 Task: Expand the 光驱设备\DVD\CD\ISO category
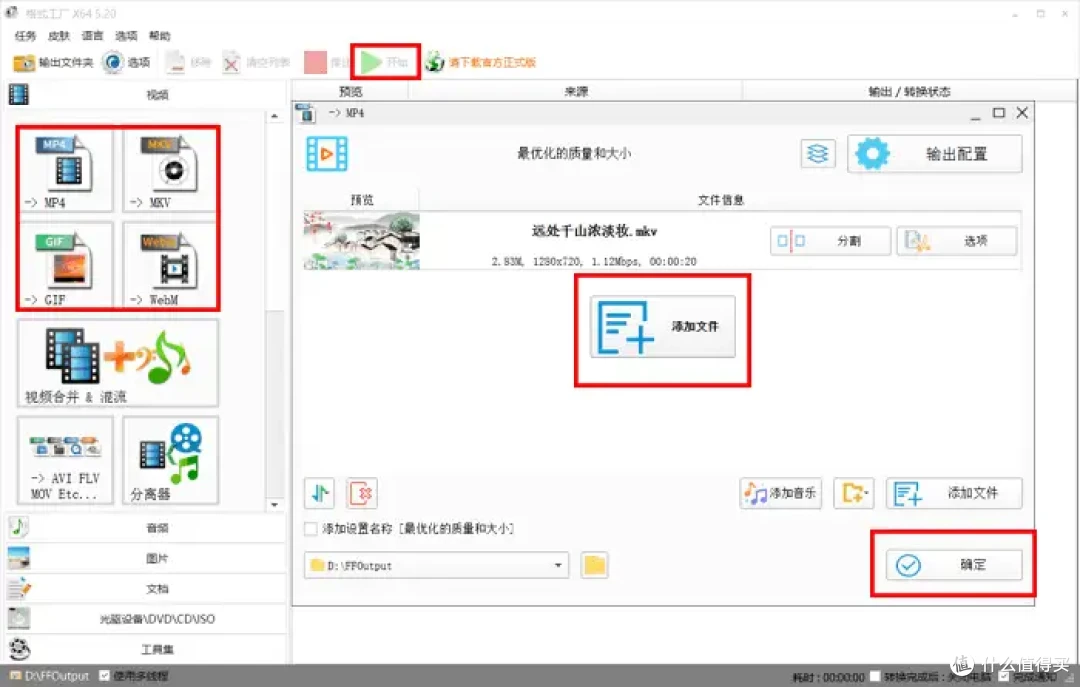pos(145,619)
